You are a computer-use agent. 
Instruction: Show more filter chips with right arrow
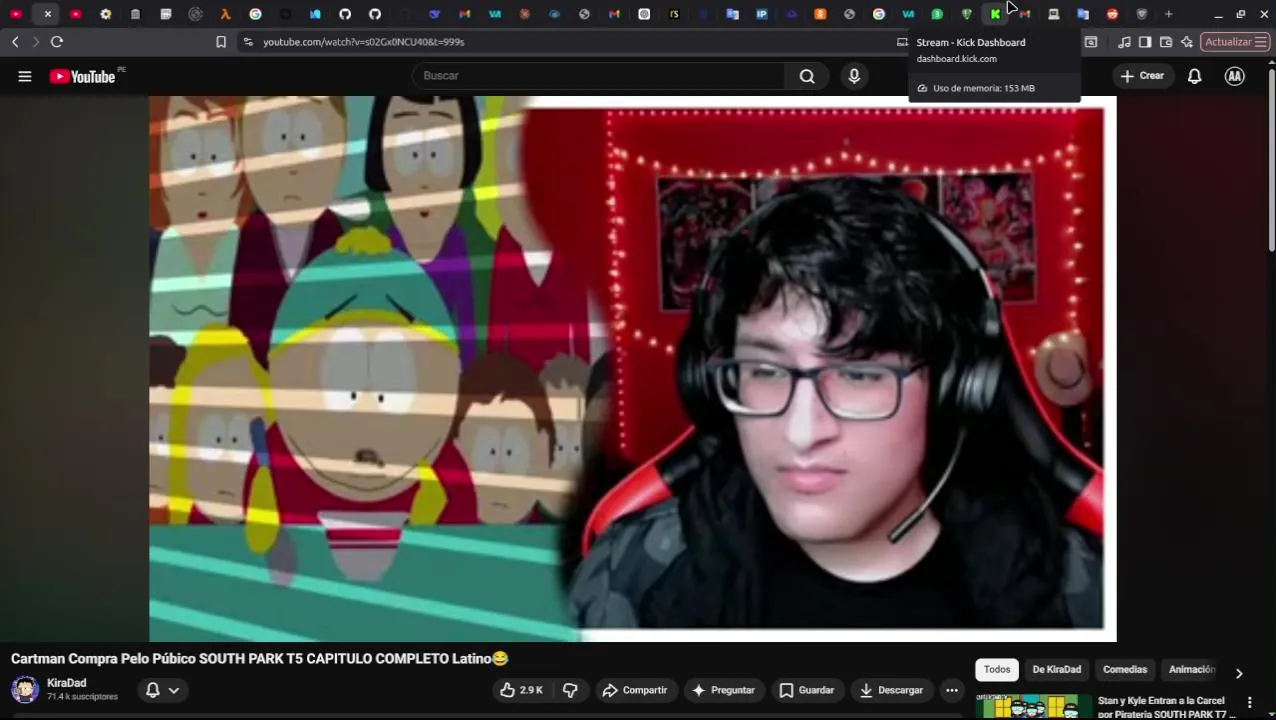pos(1239,673)
